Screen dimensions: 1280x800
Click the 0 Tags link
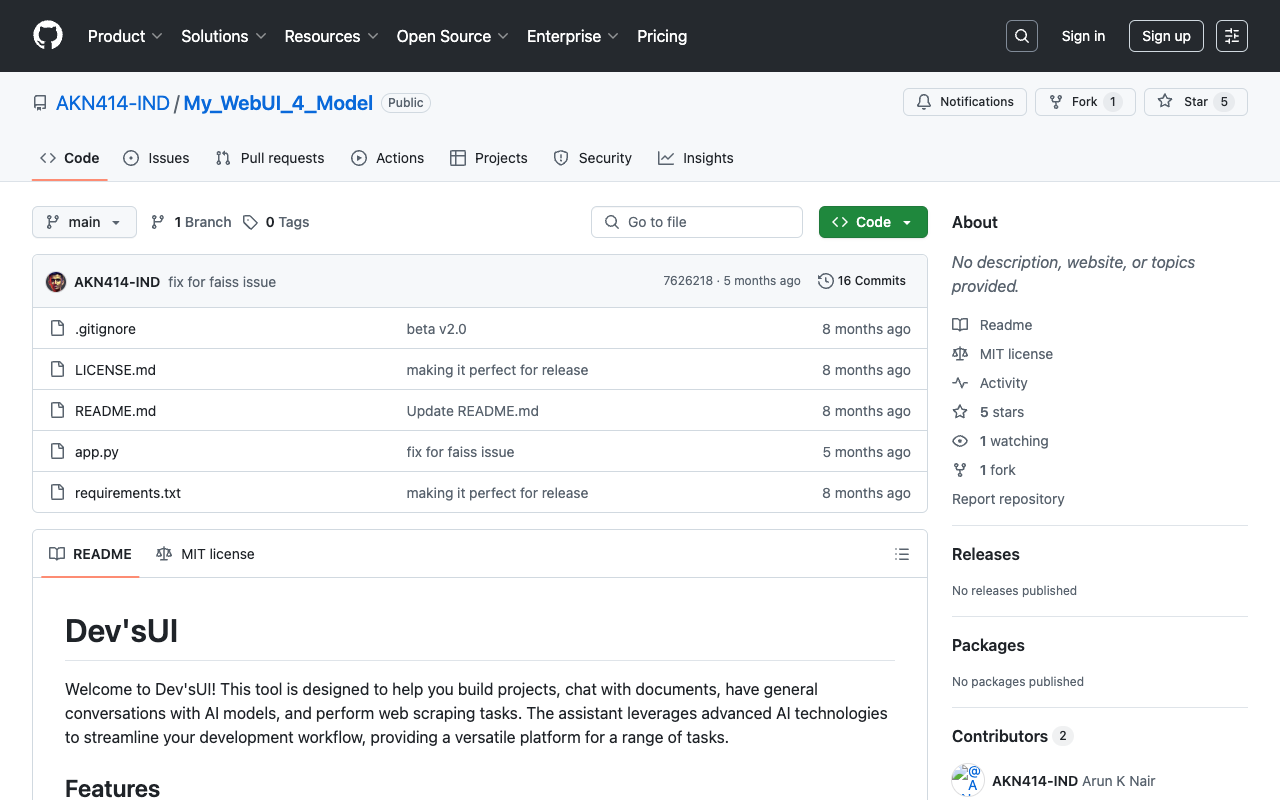pyautogui.click(x=276, y=222)
